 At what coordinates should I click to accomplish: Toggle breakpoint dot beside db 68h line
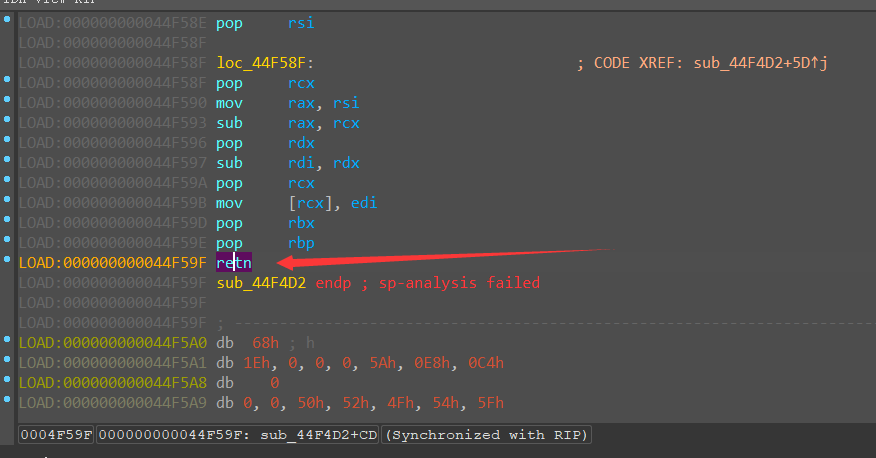(x=7, y=339)
